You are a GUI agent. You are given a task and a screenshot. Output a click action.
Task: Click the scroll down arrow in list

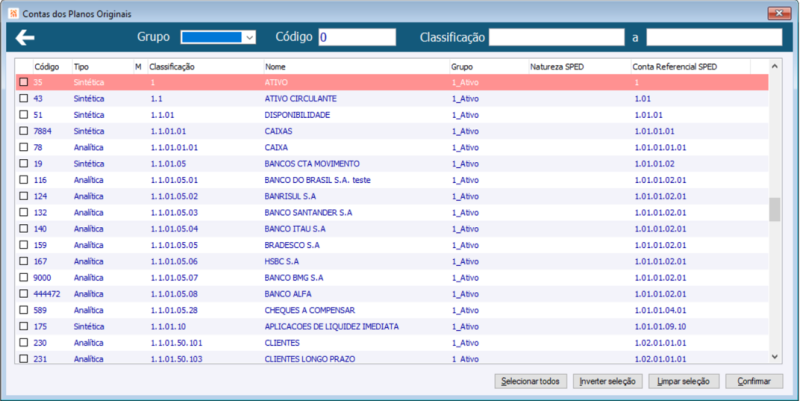click(774, 357)
